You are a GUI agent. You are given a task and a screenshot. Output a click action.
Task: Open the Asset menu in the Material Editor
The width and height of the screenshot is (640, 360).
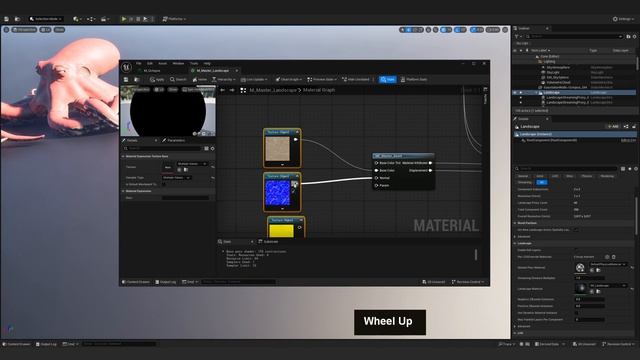pos(162,64)
